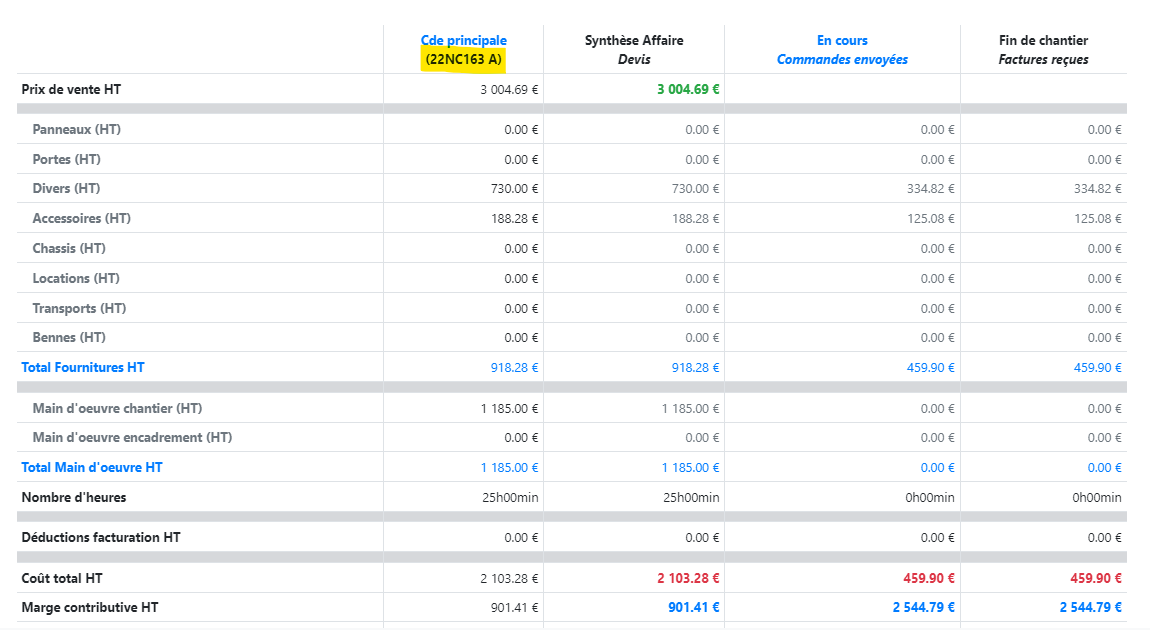Select the Nombre d'heures row label
This screenshot has width=1150, height=630.
[74, 497]
